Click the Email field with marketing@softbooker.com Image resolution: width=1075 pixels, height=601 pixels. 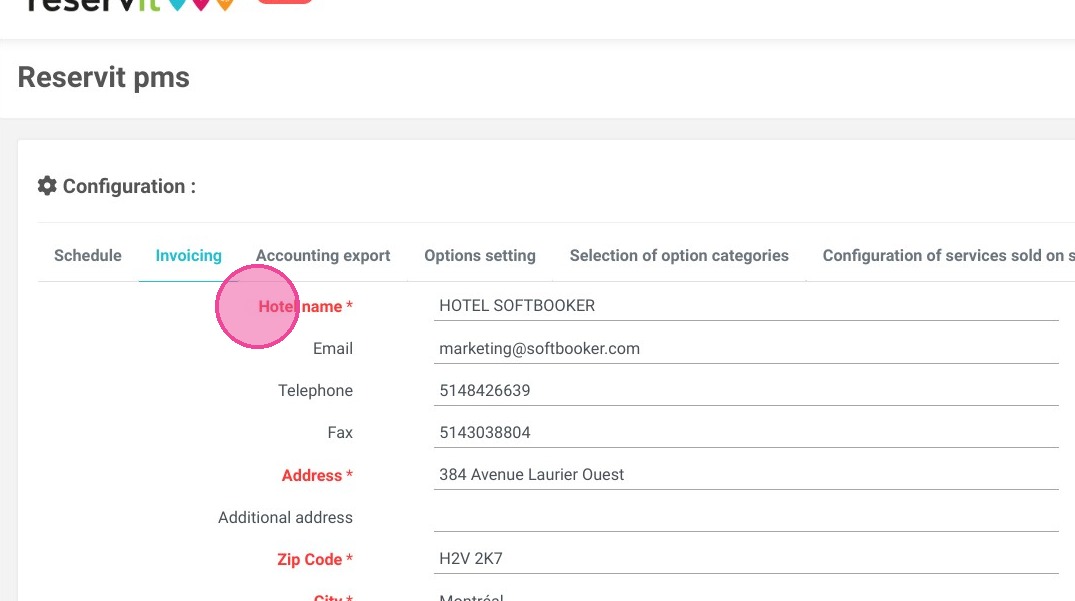[x=746, y=348]
